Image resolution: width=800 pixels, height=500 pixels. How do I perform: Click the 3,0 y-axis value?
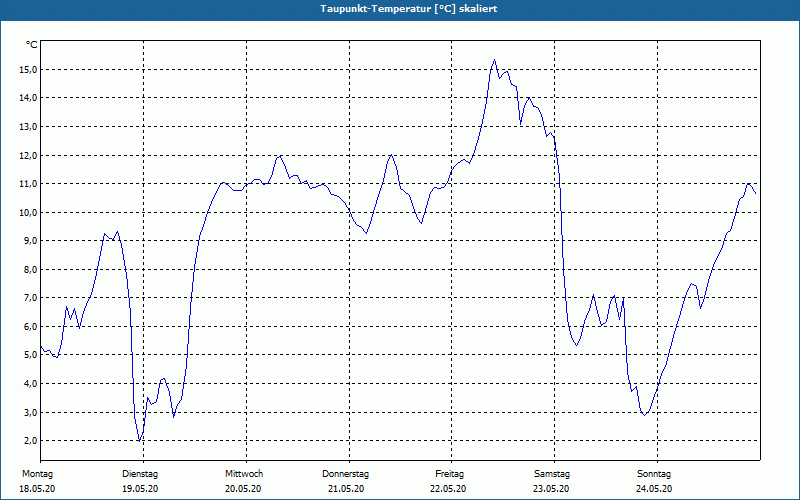30,412
